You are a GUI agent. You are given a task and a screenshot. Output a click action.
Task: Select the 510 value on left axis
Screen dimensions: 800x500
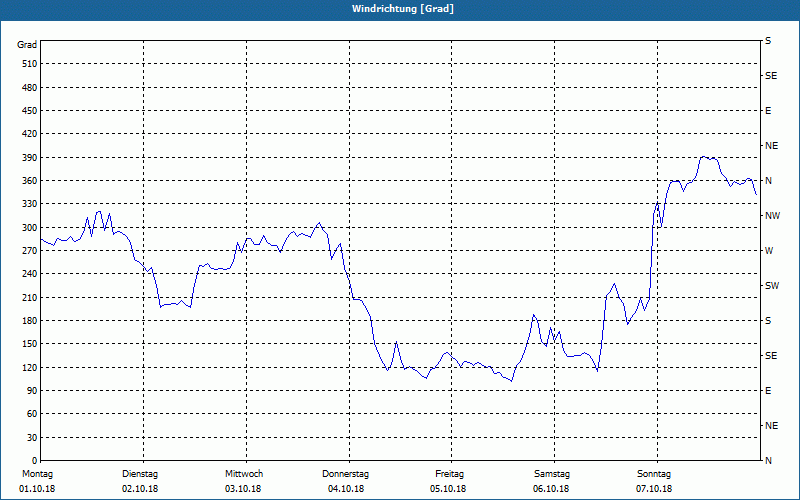pyautogui.click(x=27, y=64)
